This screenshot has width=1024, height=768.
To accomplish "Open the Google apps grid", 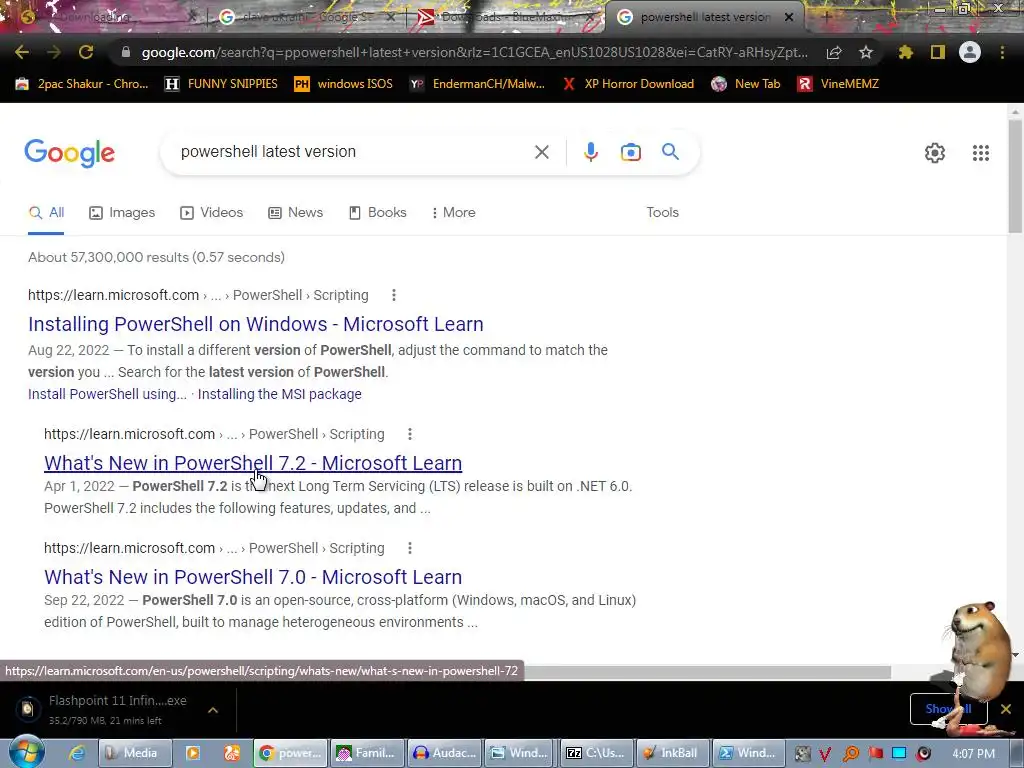I will pyautogui.click(x=980, y=153).
